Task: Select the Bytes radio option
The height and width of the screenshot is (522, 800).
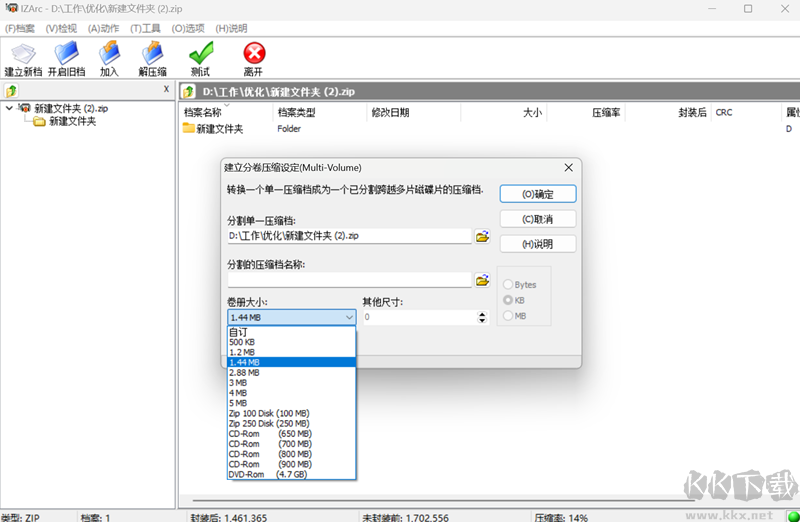Action: point(508,284)
